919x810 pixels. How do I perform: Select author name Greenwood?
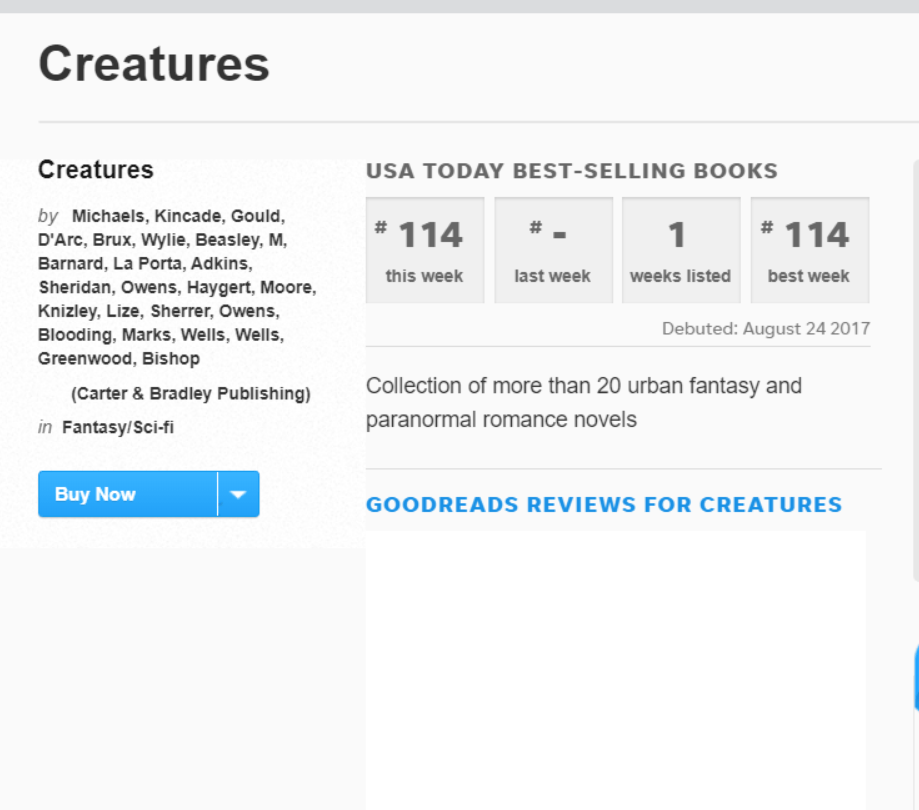pos(85,358)
